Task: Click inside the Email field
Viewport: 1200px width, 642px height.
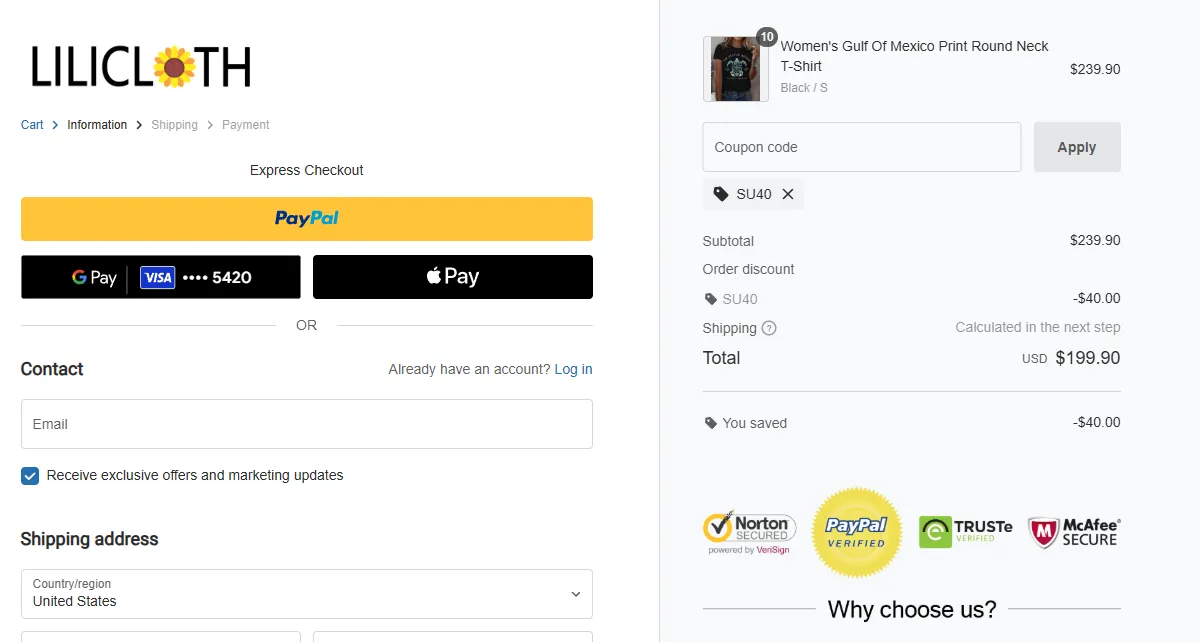Action: (x=306, y=423)
